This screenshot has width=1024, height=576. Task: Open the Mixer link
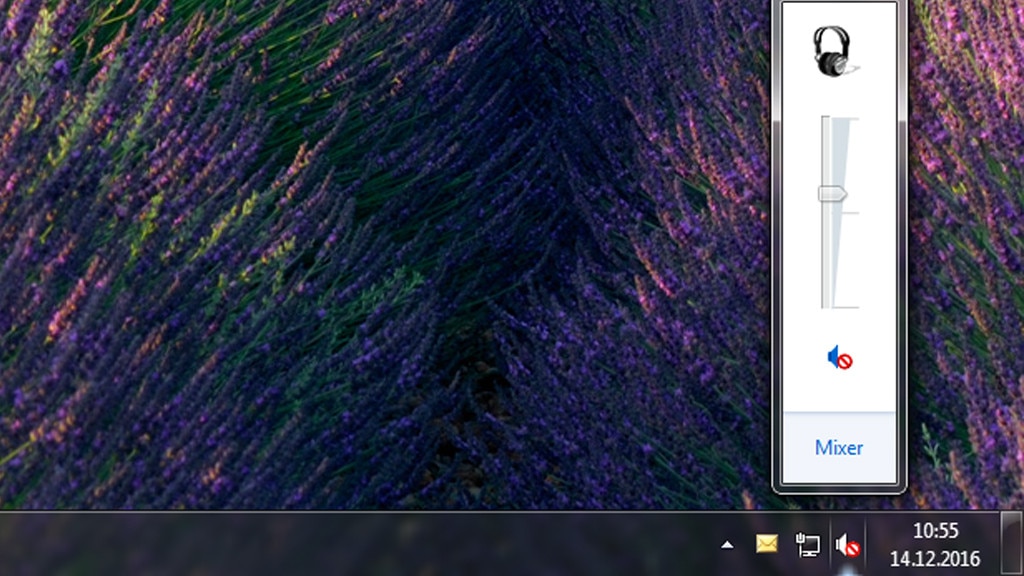pos(838,448)
